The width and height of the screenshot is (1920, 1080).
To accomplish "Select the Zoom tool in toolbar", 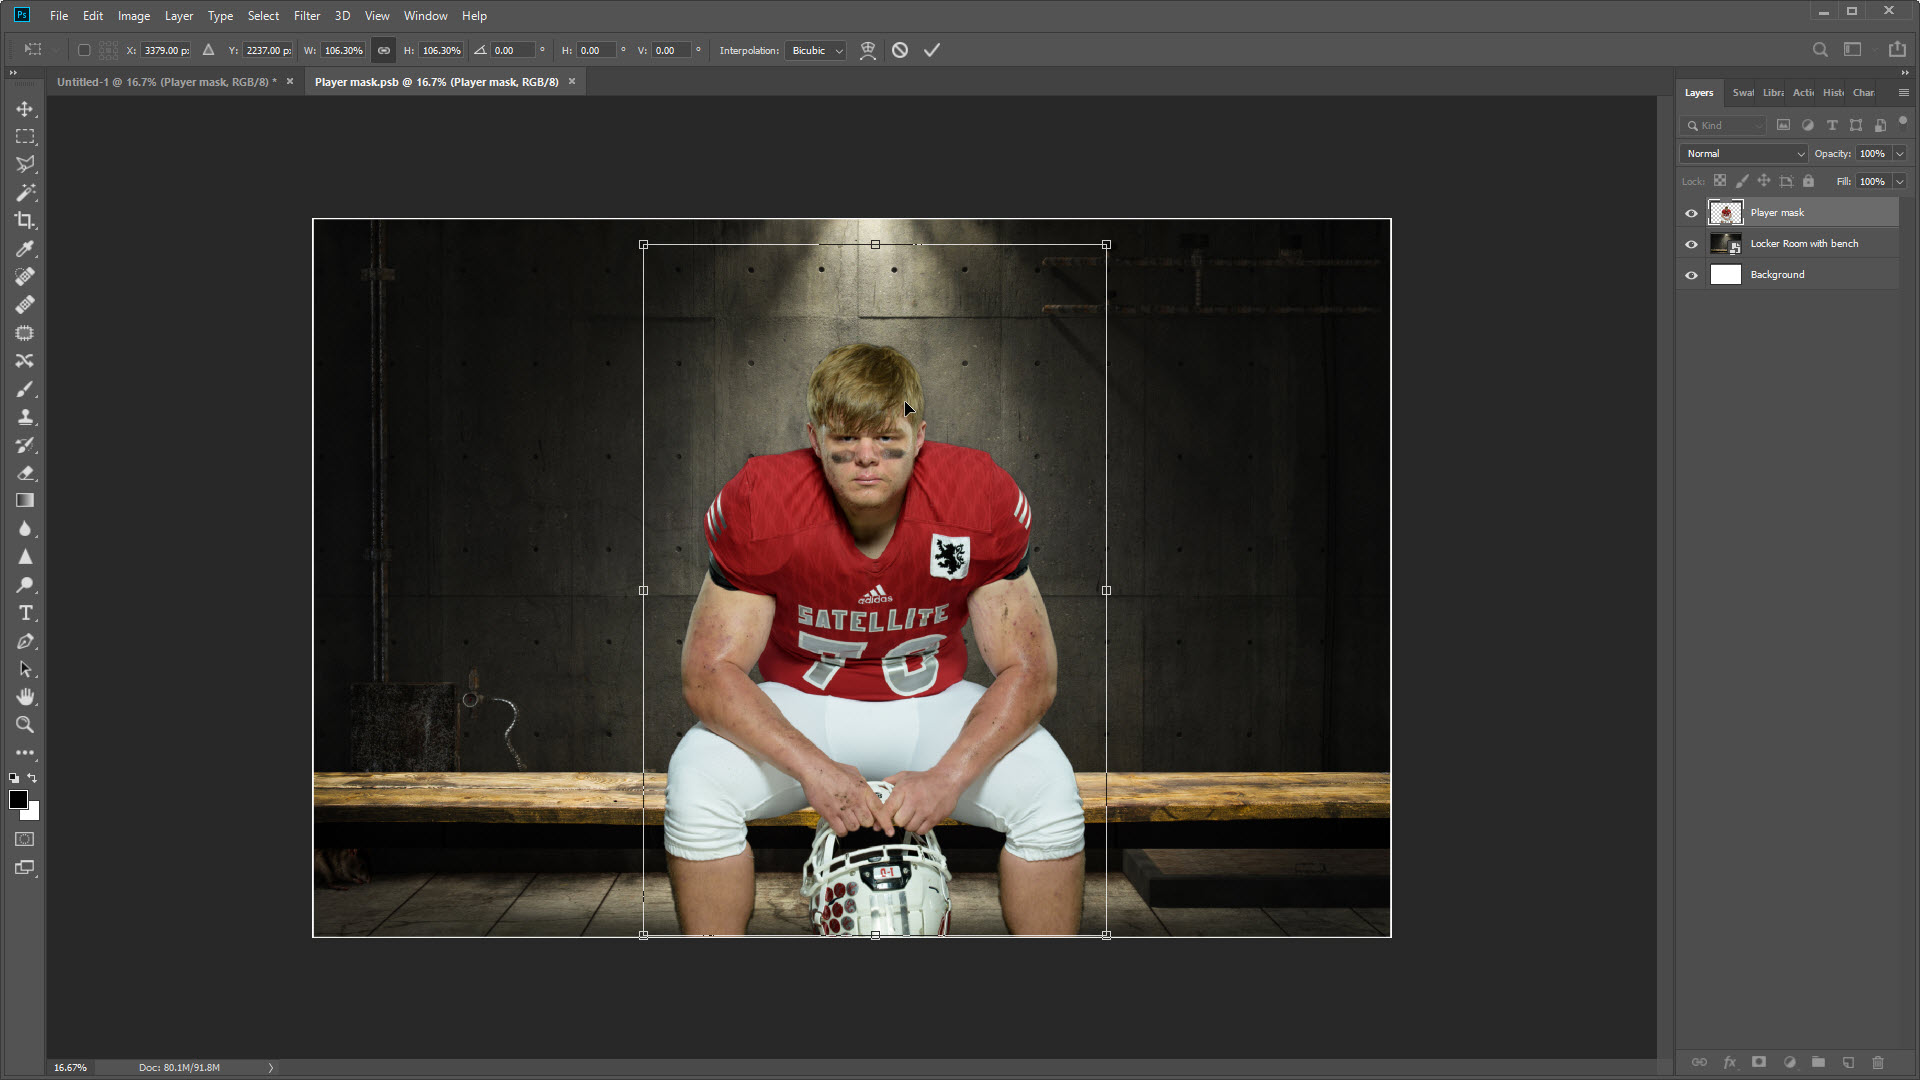I will click(x=25, y=725).
